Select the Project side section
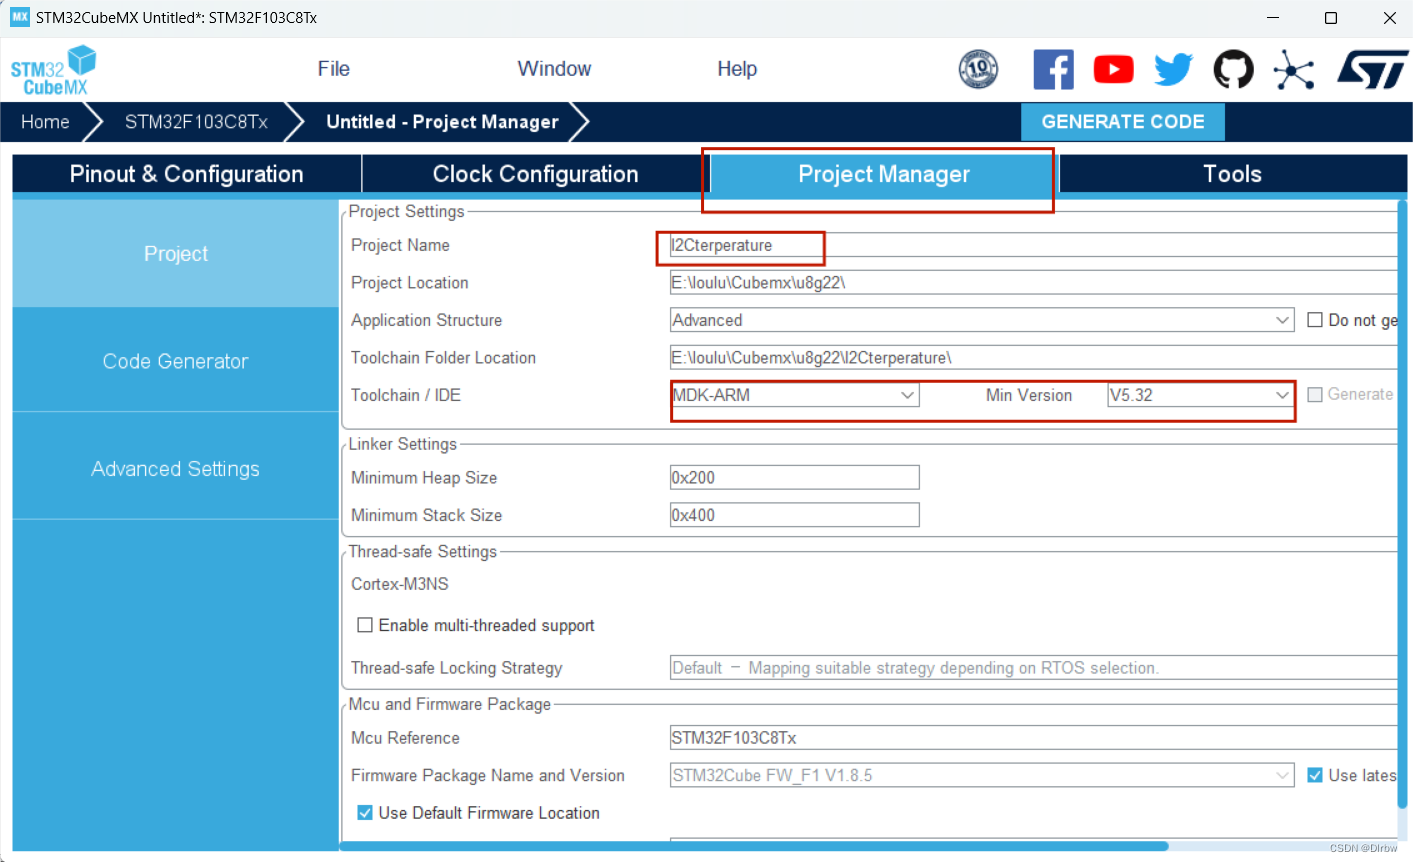 point(176,254)
